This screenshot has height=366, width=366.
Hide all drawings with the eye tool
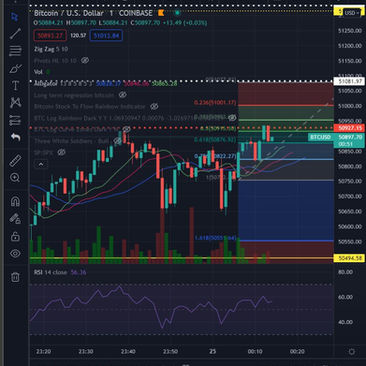[15, 254]
